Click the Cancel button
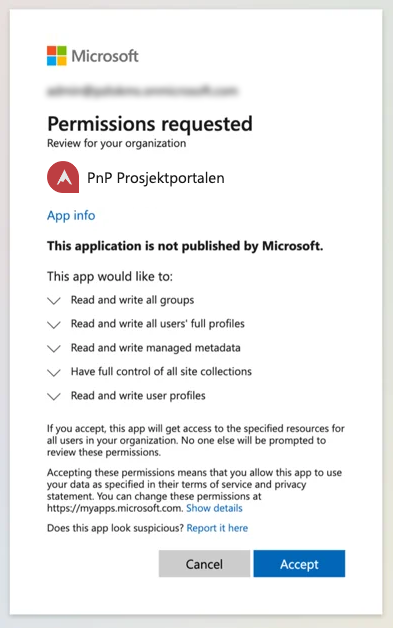Screen dimensions: 393x628 pos(204,564)
